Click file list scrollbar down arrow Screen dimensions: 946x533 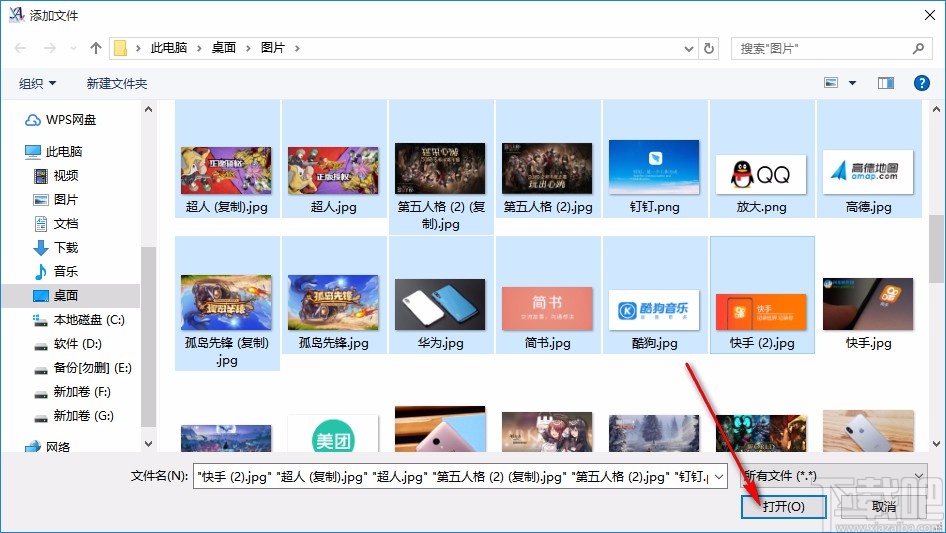(x=936, y=444)
